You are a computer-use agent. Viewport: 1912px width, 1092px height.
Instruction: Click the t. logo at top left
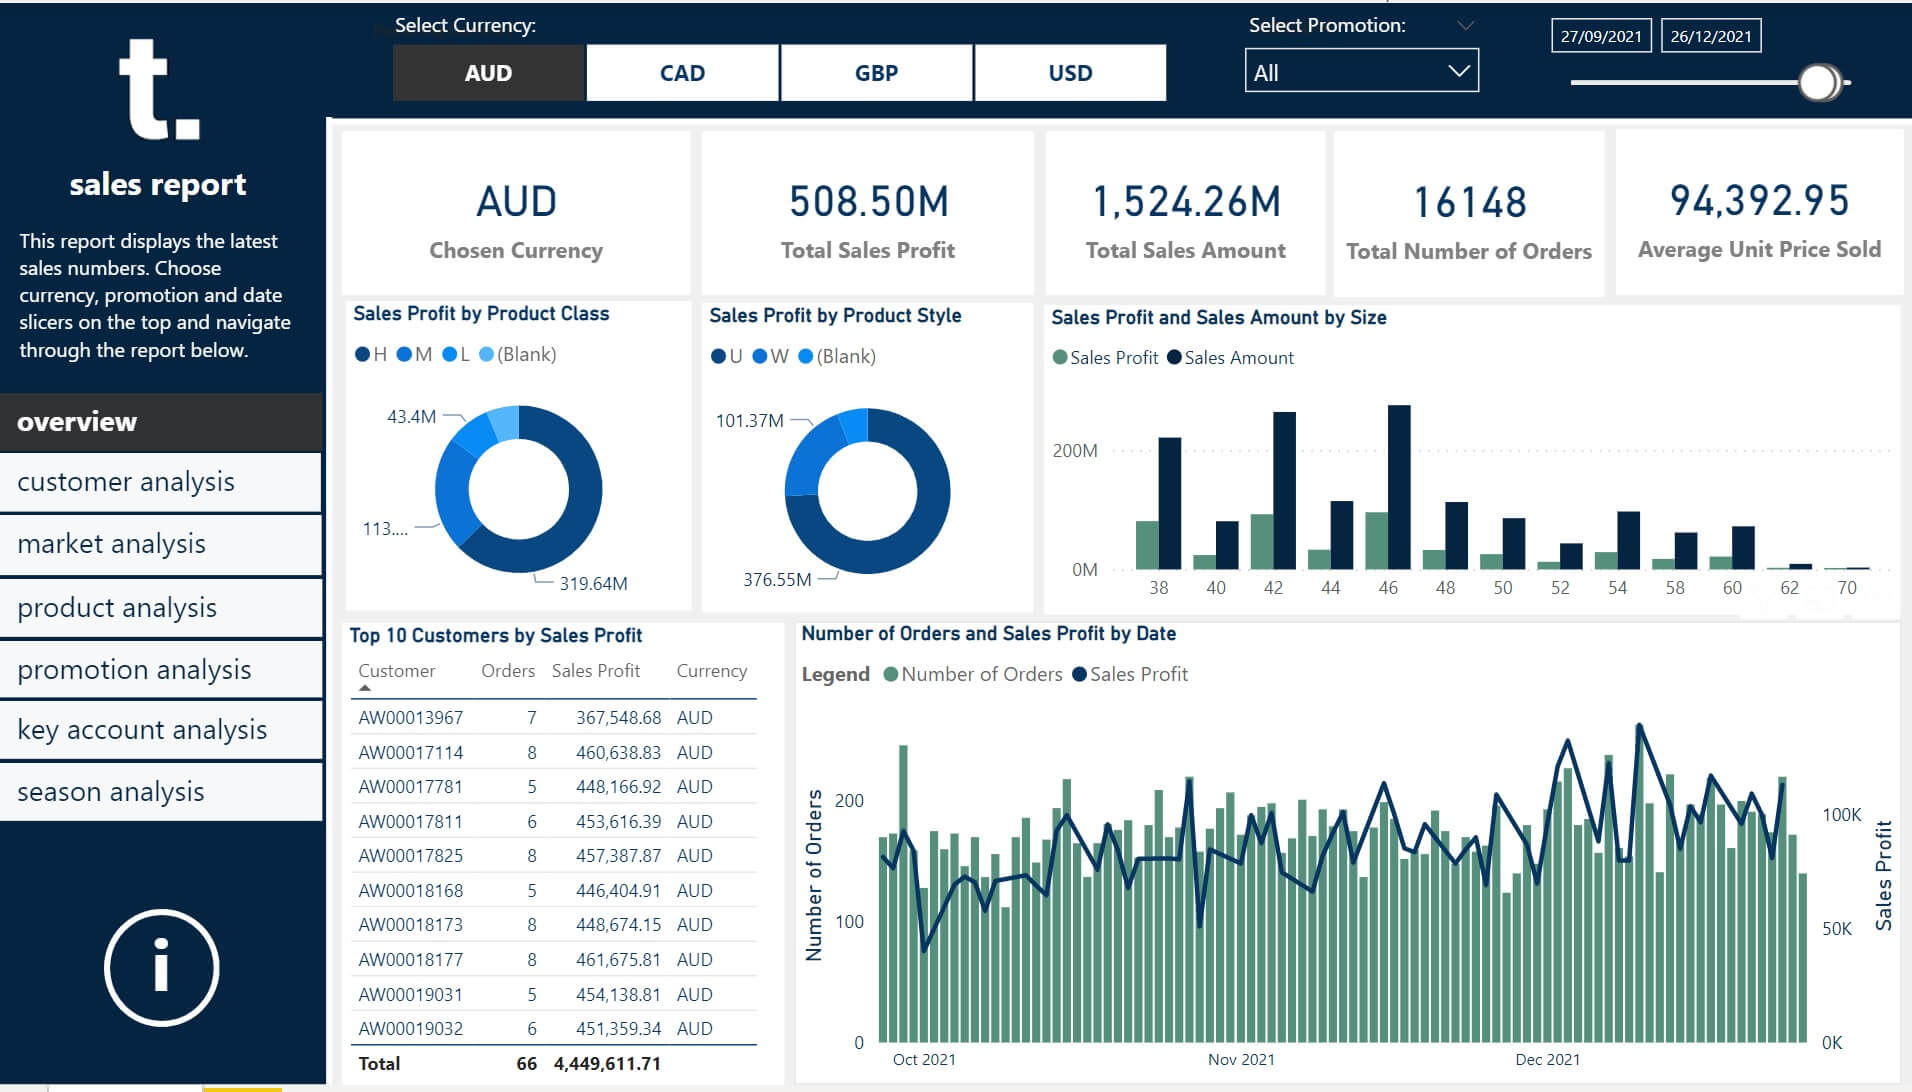point(158,90)
